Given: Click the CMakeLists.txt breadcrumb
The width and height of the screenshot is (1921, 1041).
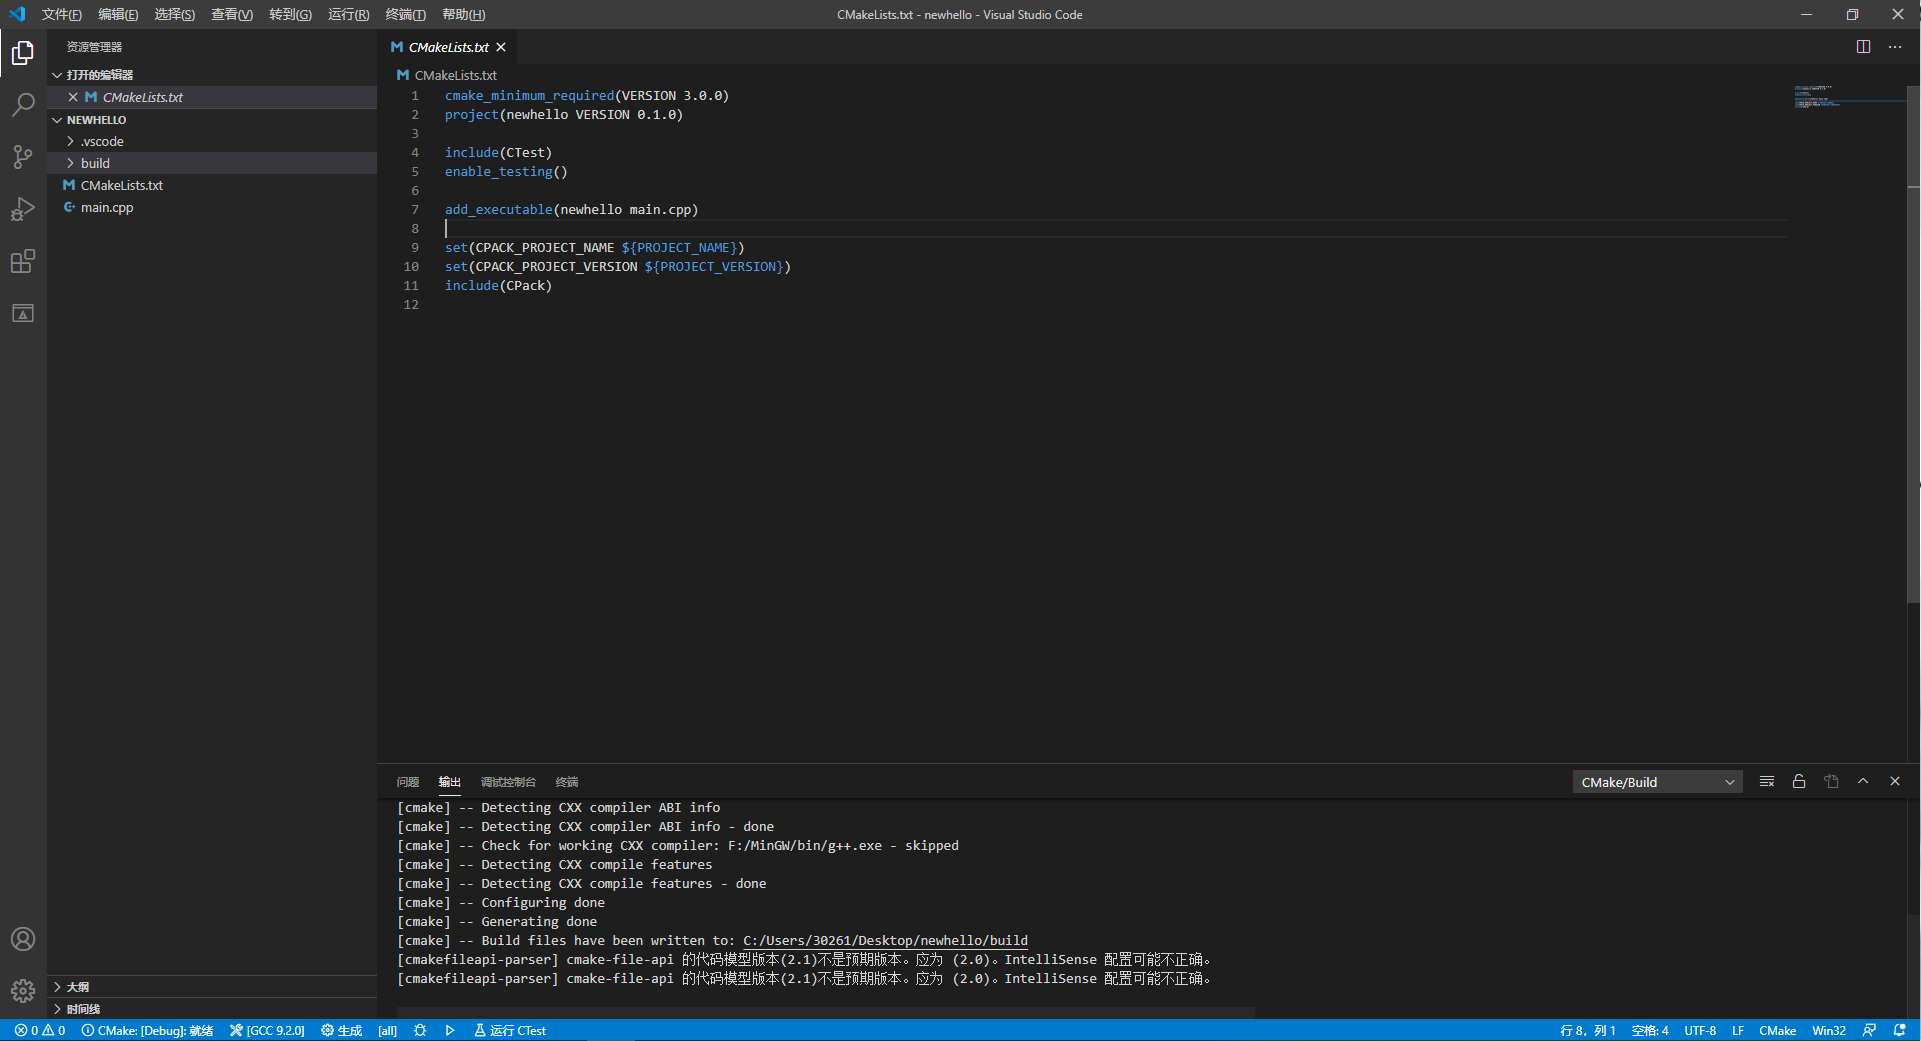Looking at the screenshot, I should (447, 75).
